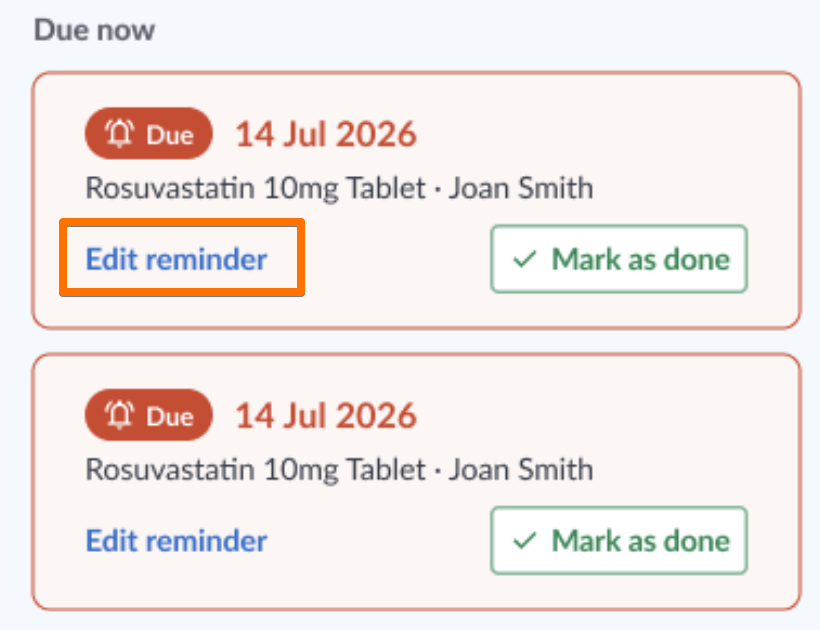Click Joan Smith name in the second card
The width and height of the screenshot is (820, 630).
(x=521, y=469)
